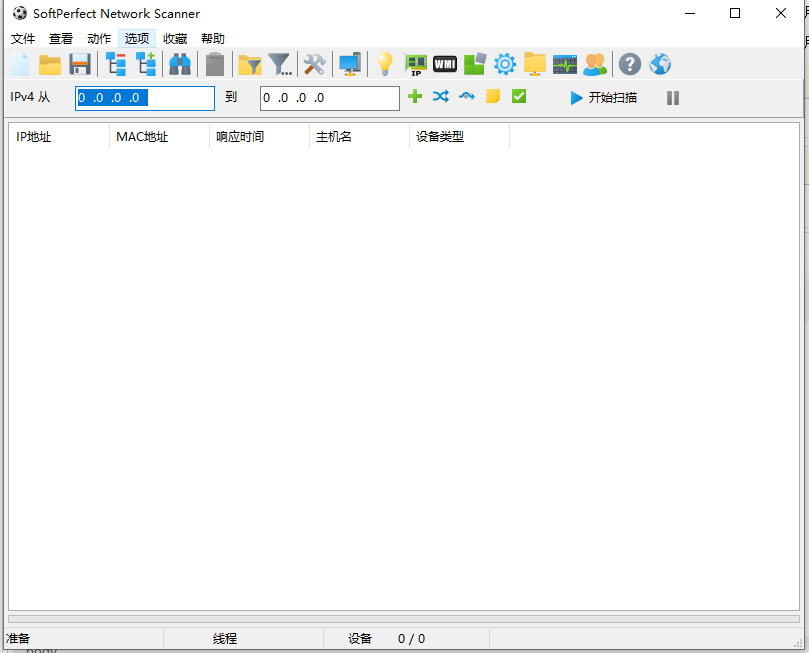Click the green checkmark box icon

click(519, 96)
